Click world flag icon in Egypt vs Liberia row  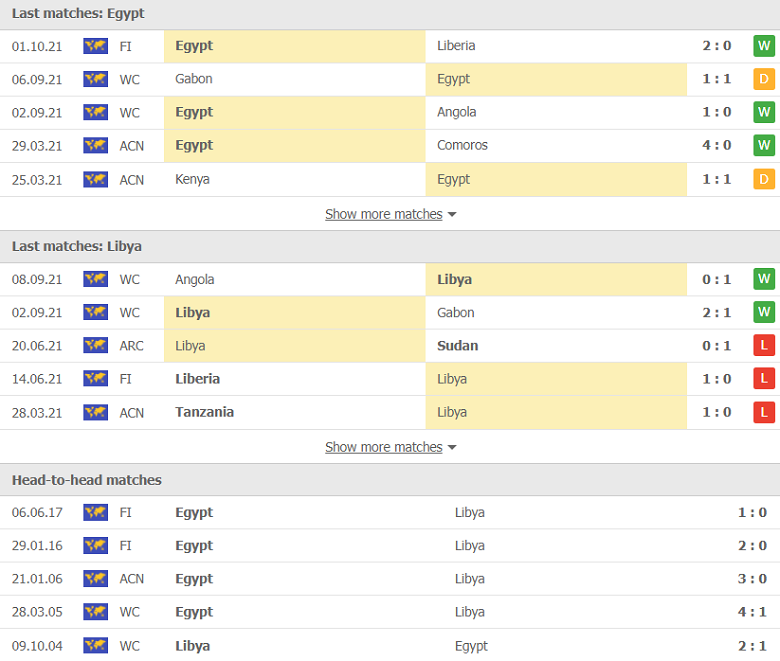point(95,46)
